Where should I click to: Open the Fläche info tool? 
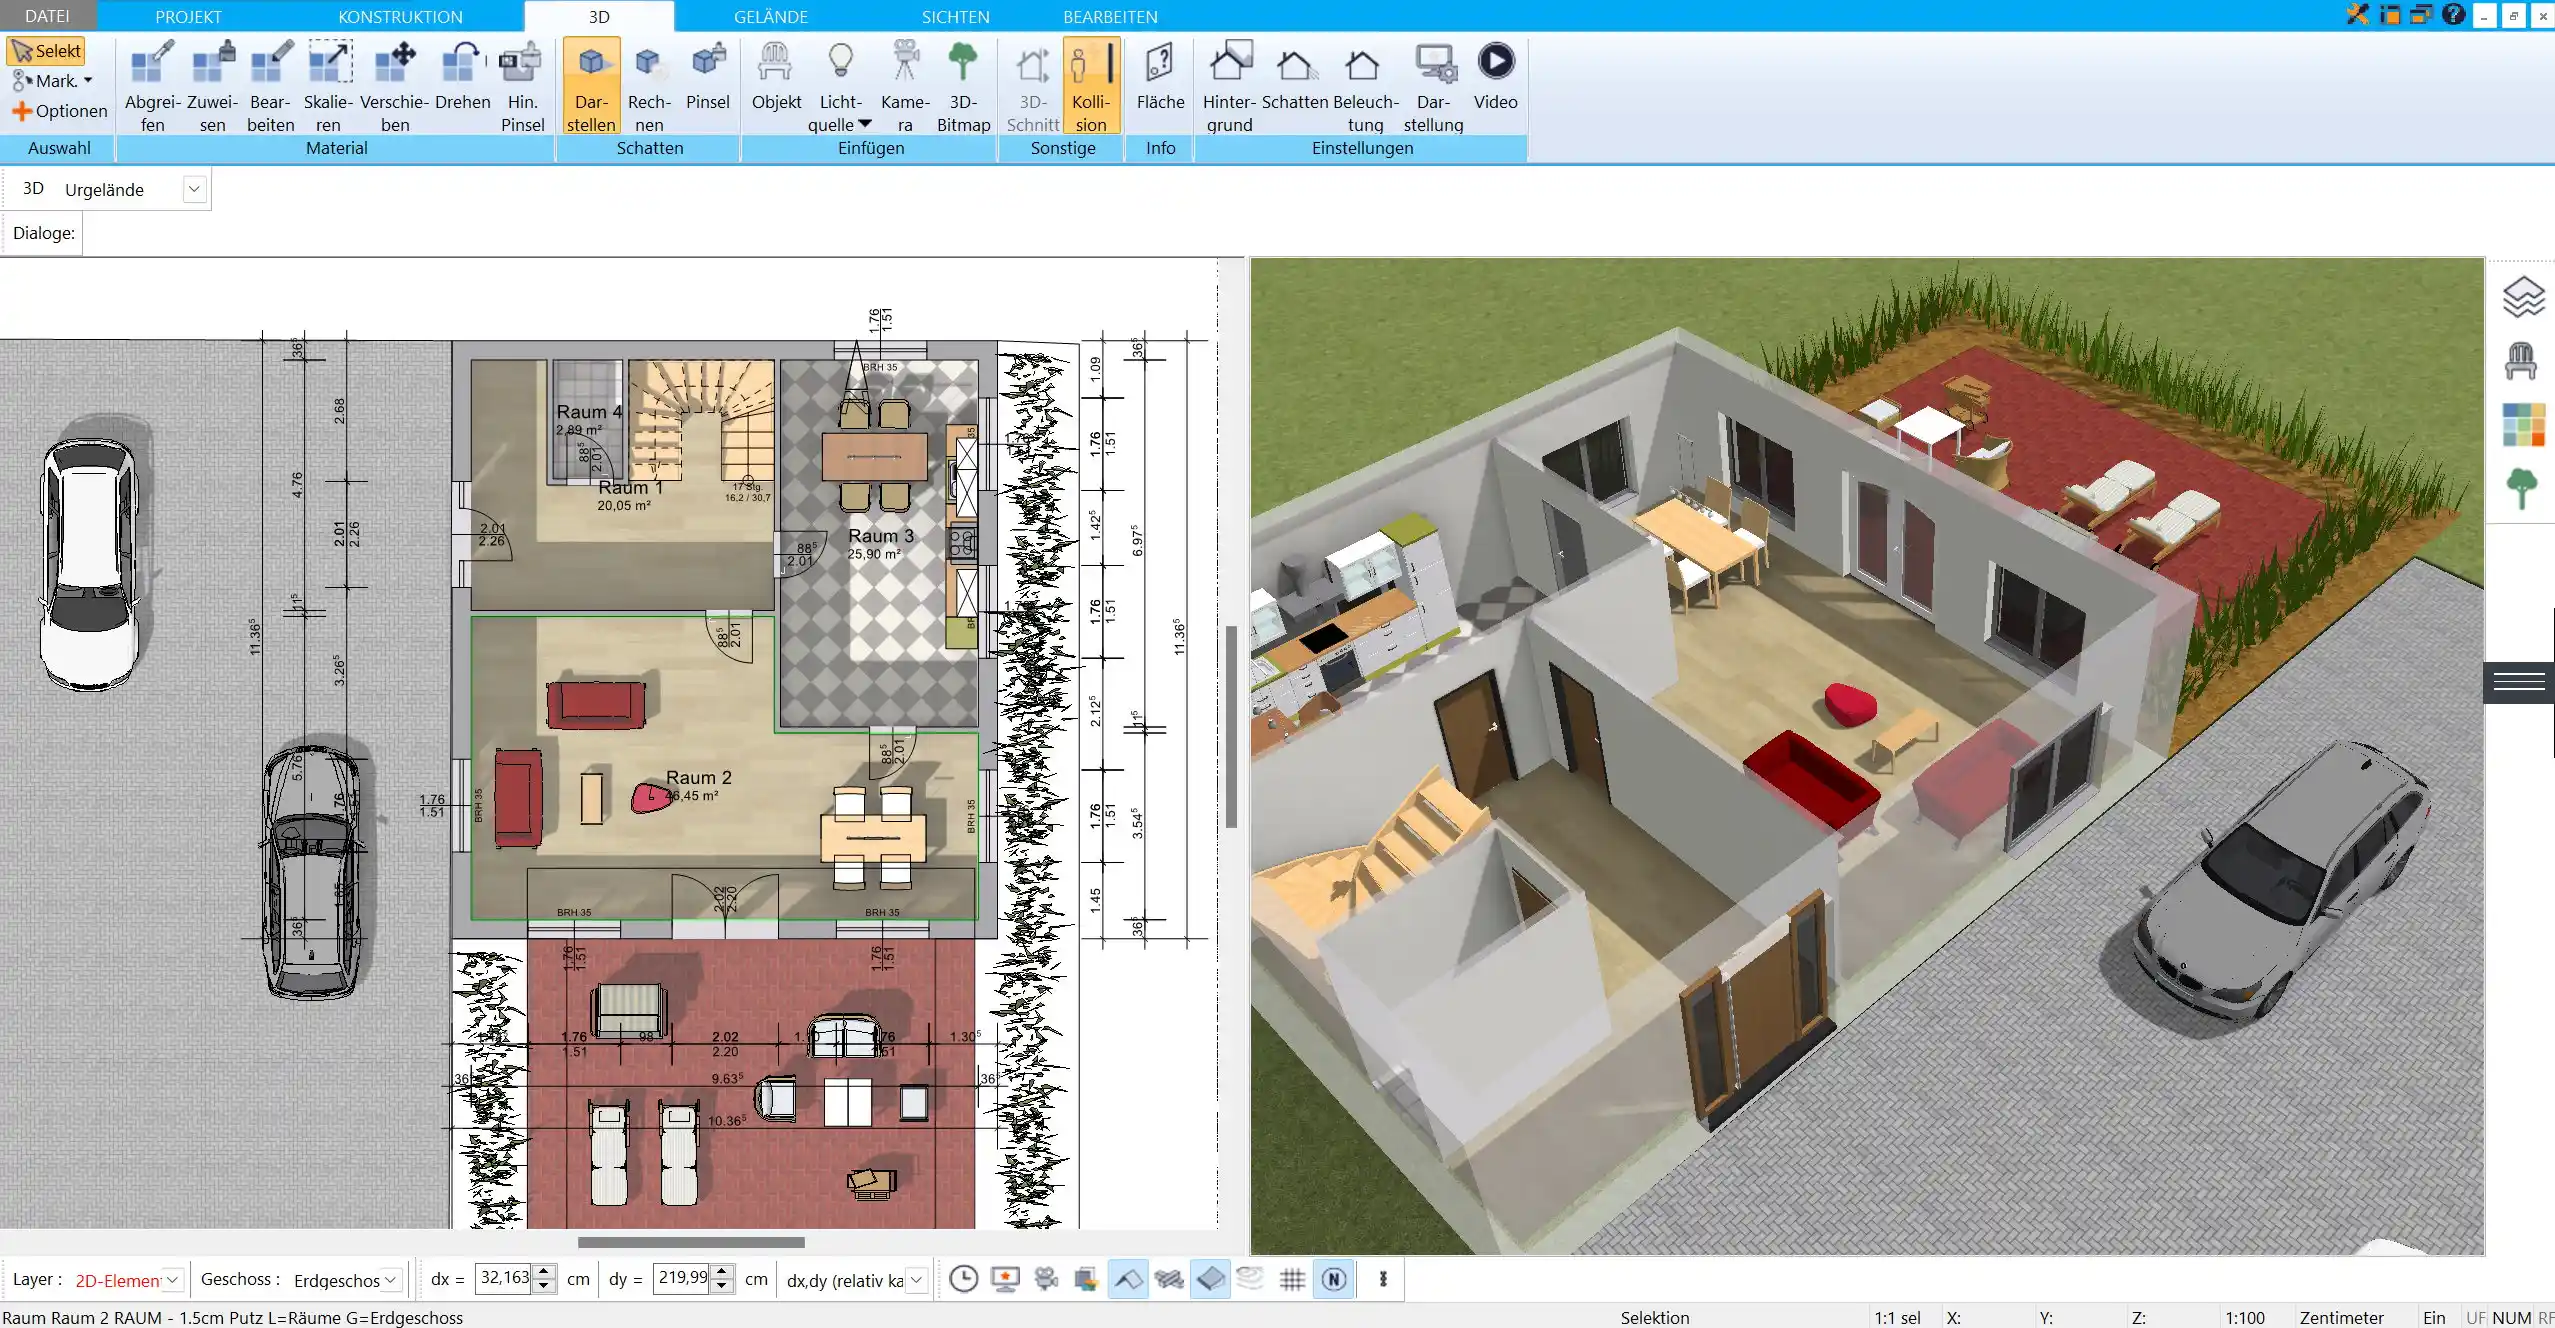(x=1160, y=76)
